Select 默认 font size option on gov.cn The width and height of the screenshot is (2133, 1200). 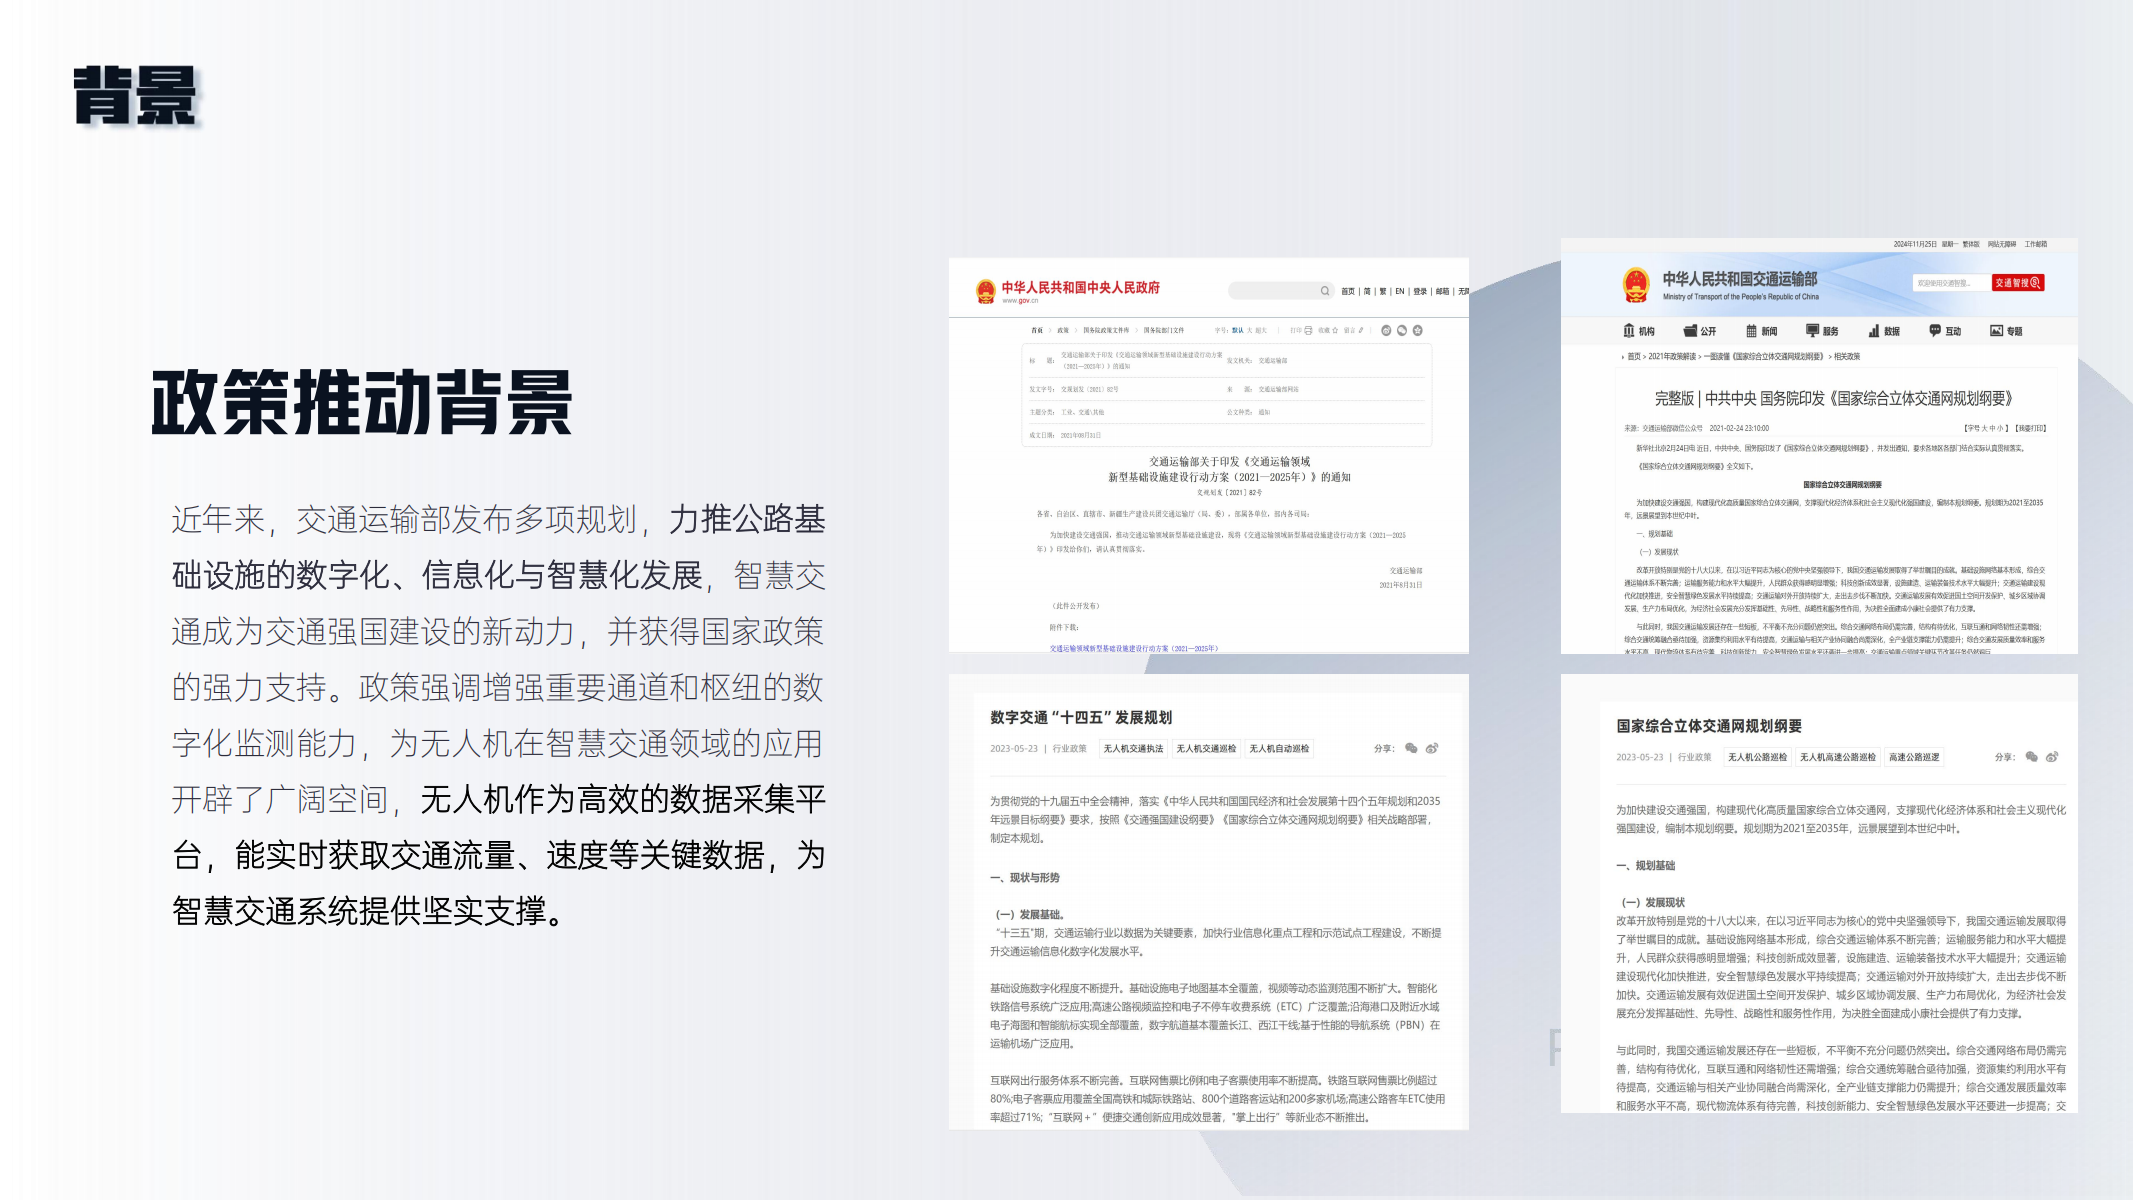point(1237,330)
